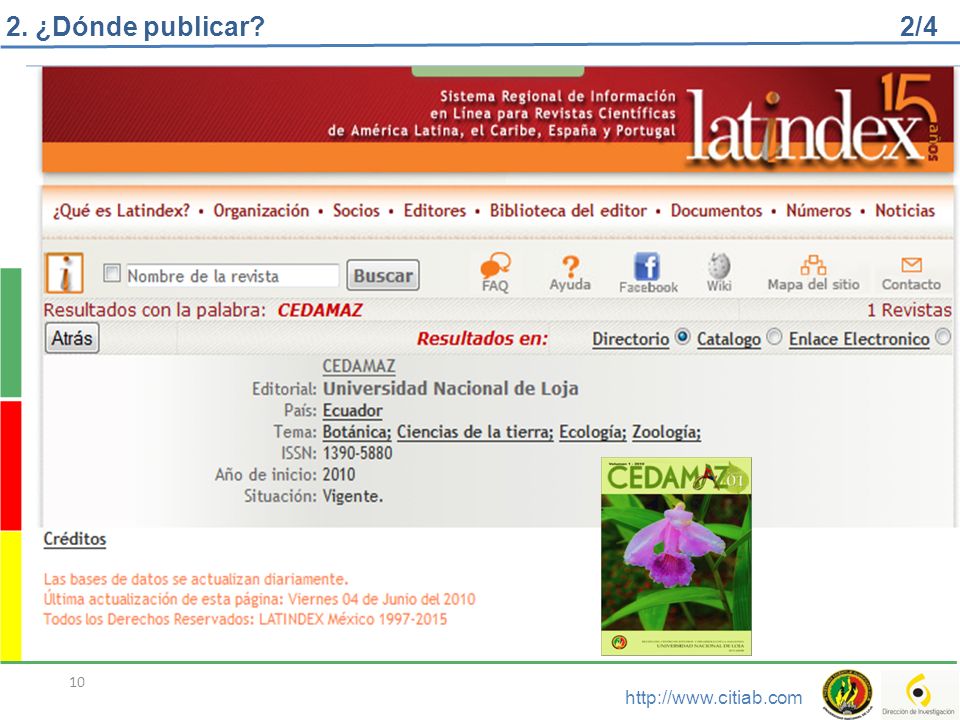Select the Directorio radio button
This screenshot has width=960, height=720.
pyautogui.click(x=682, y=337)
